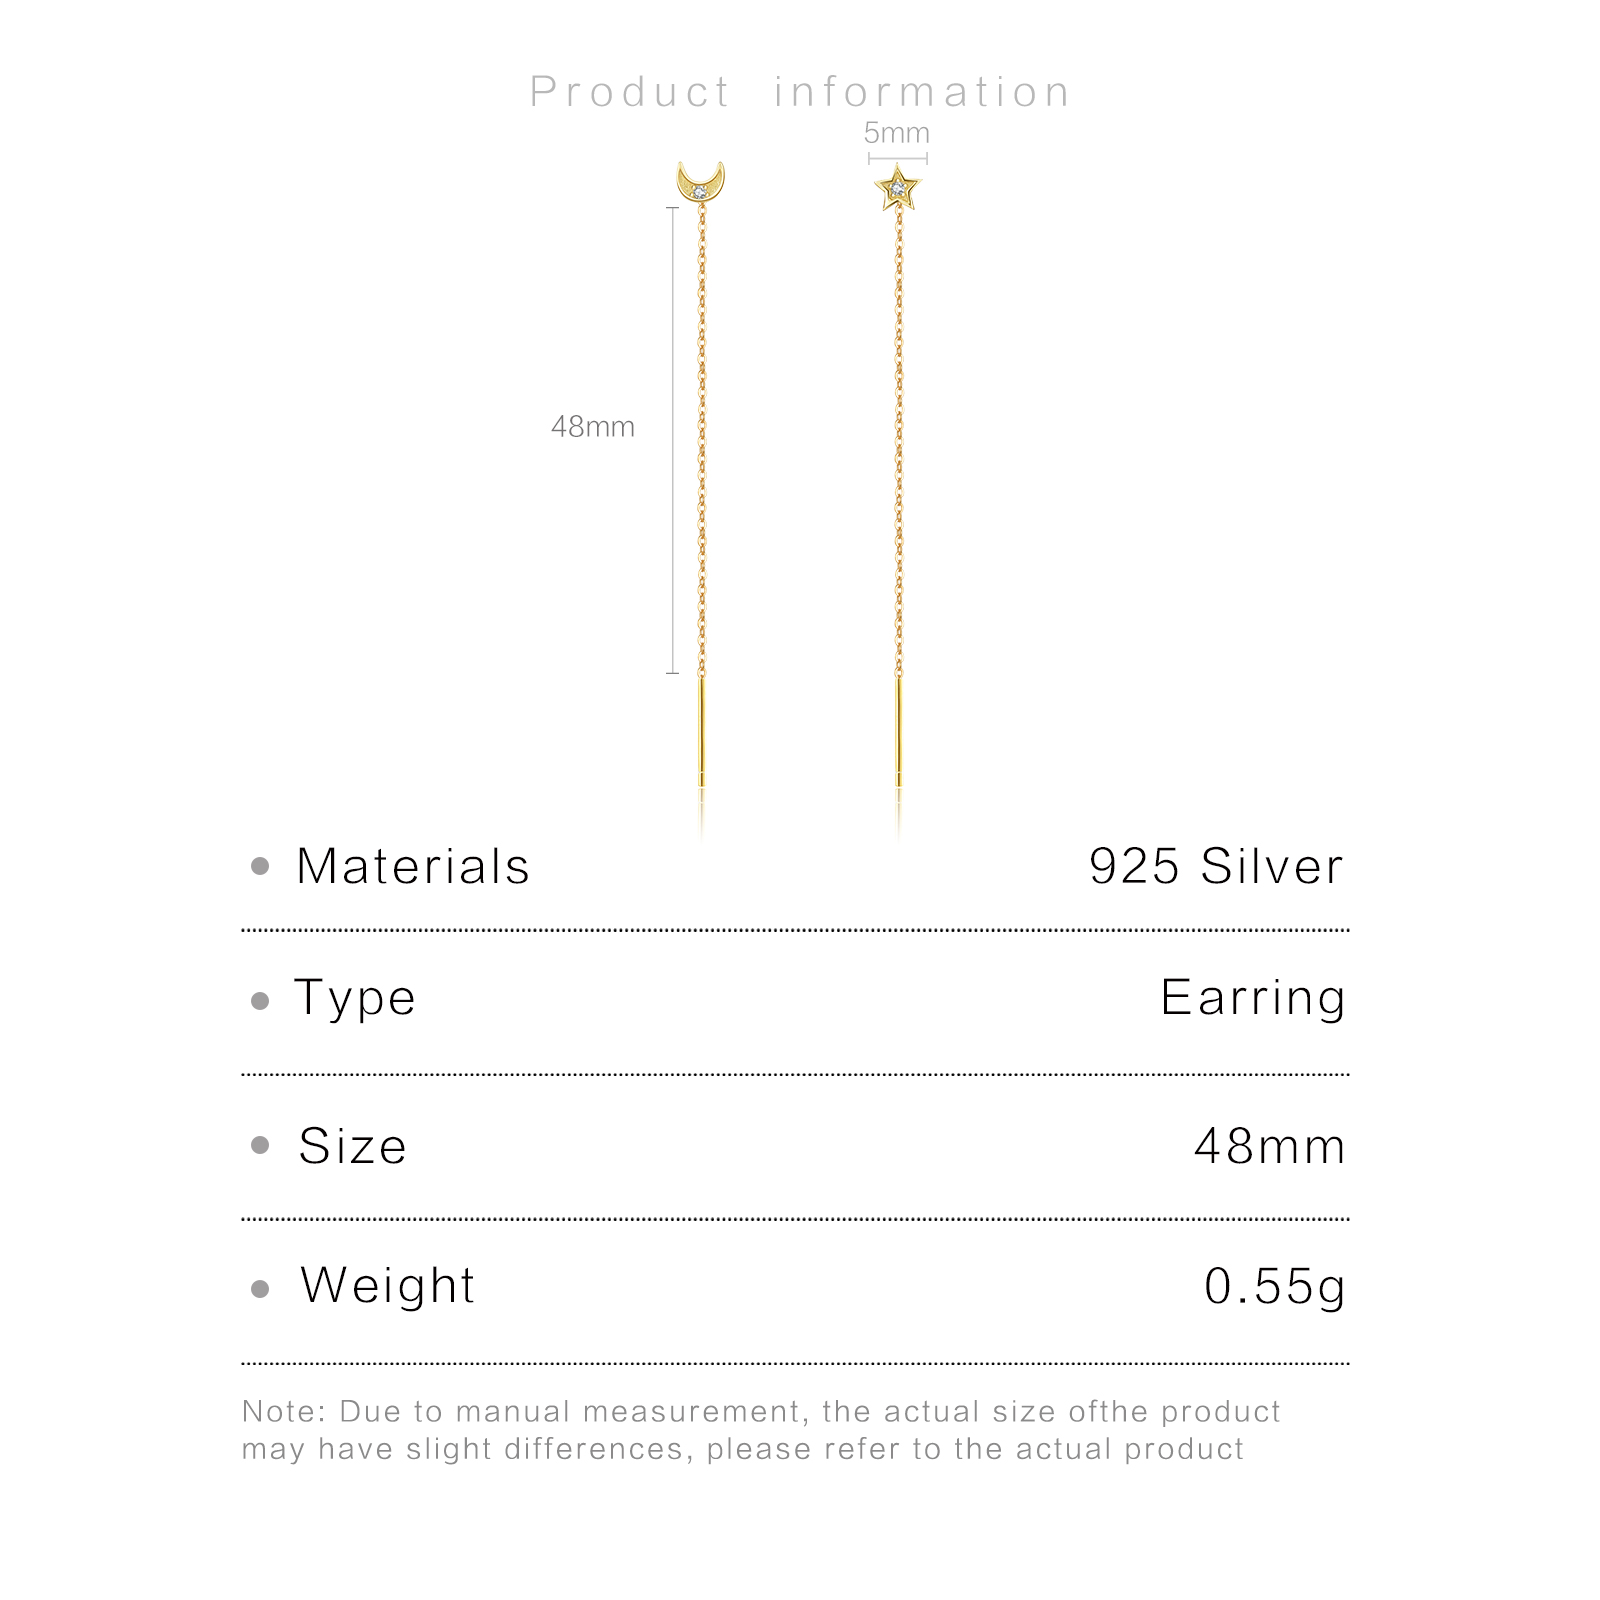Select the Type label text

coord(355,998)
